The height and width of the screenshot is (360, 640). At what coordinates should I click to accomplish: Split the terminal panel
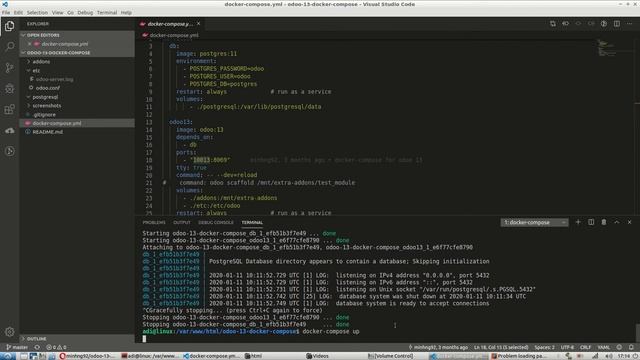click(591, 222)
